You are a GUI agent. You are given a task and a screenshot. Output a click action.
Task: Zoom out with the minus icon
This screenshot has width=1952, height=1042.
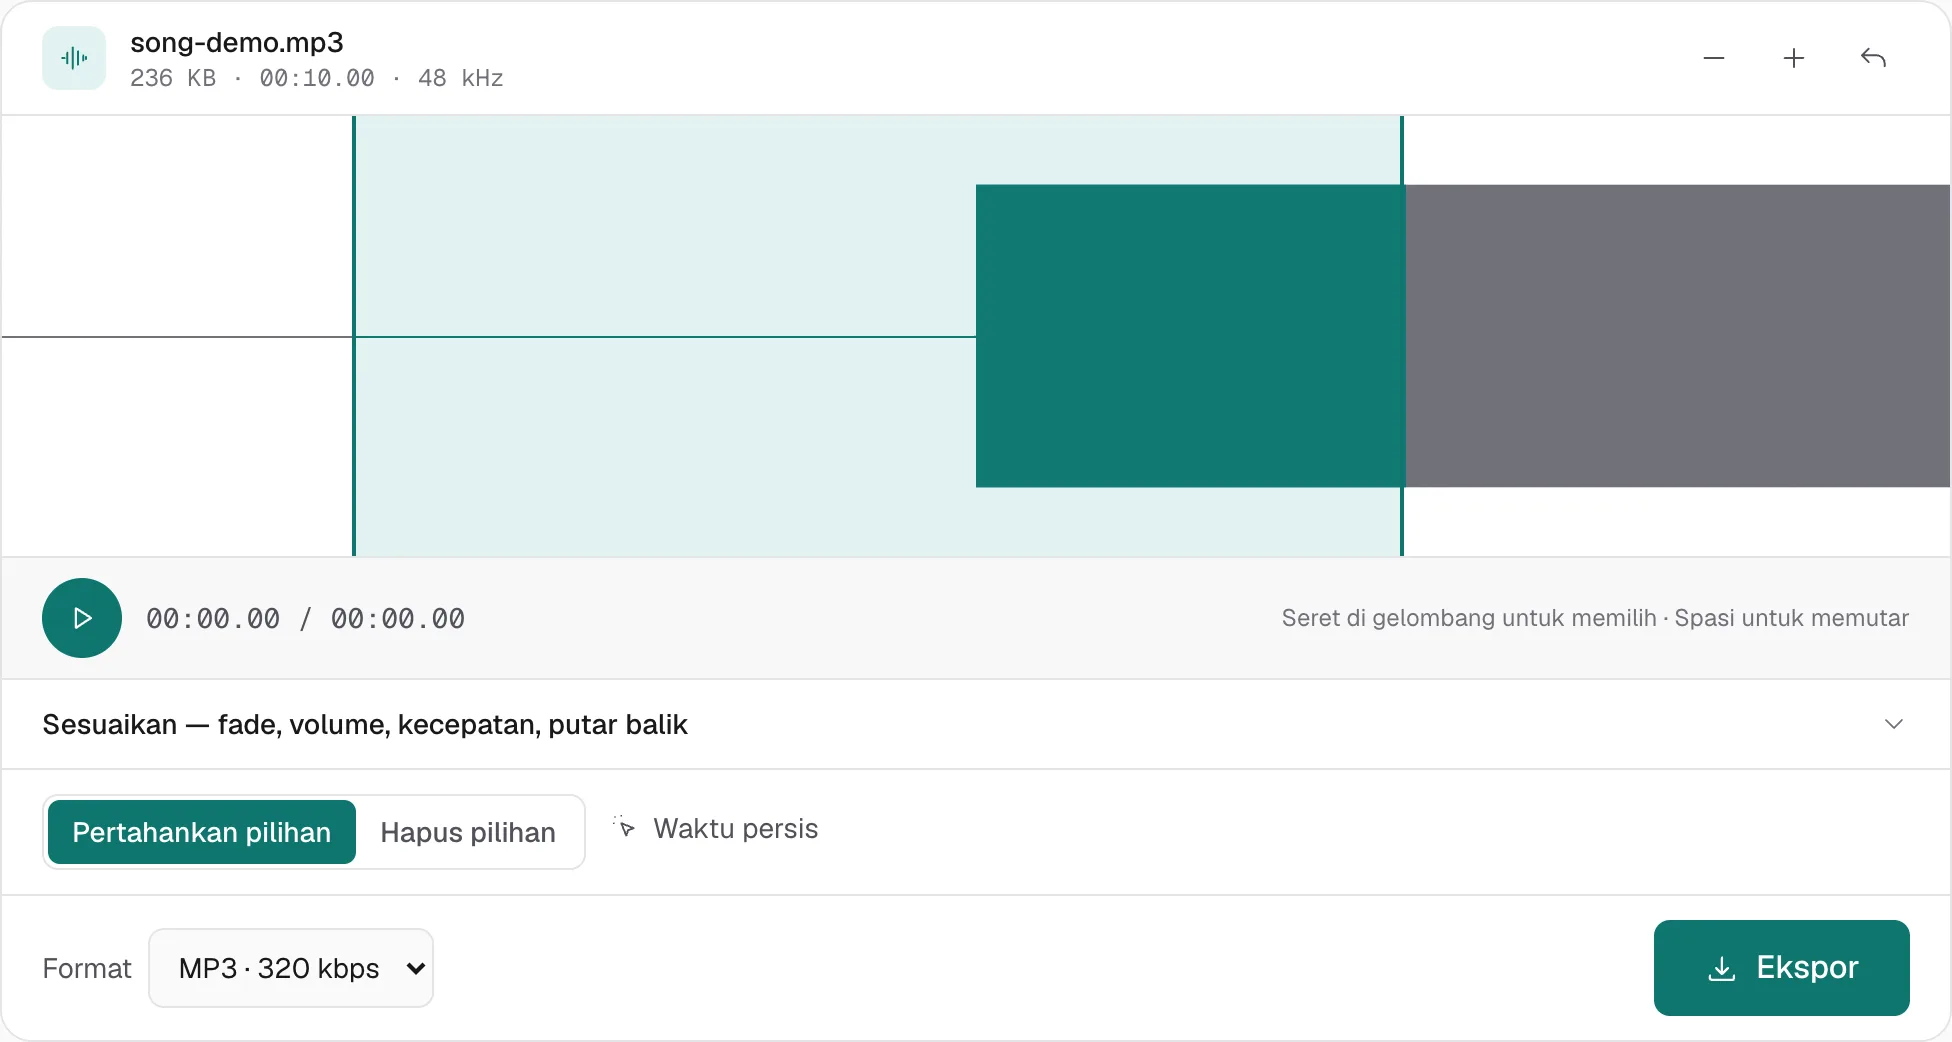point(1714,58)
